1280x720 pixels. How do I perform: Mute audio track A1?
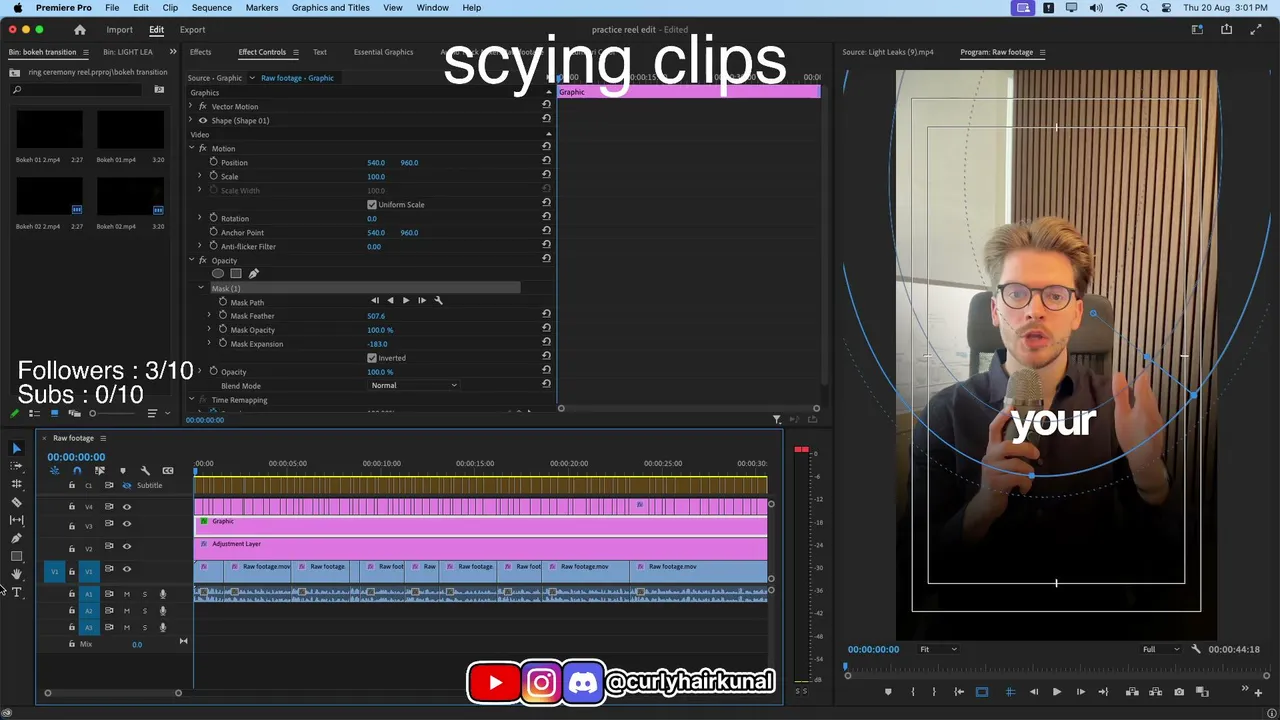[x=126, y=594]
